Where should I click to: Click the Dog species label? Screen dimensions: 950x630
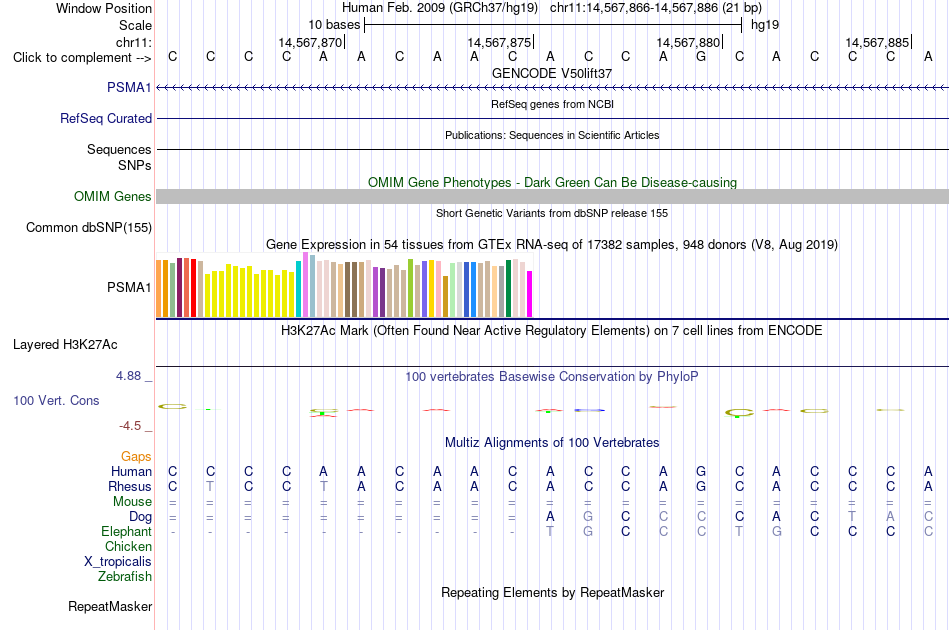(141, 517)
